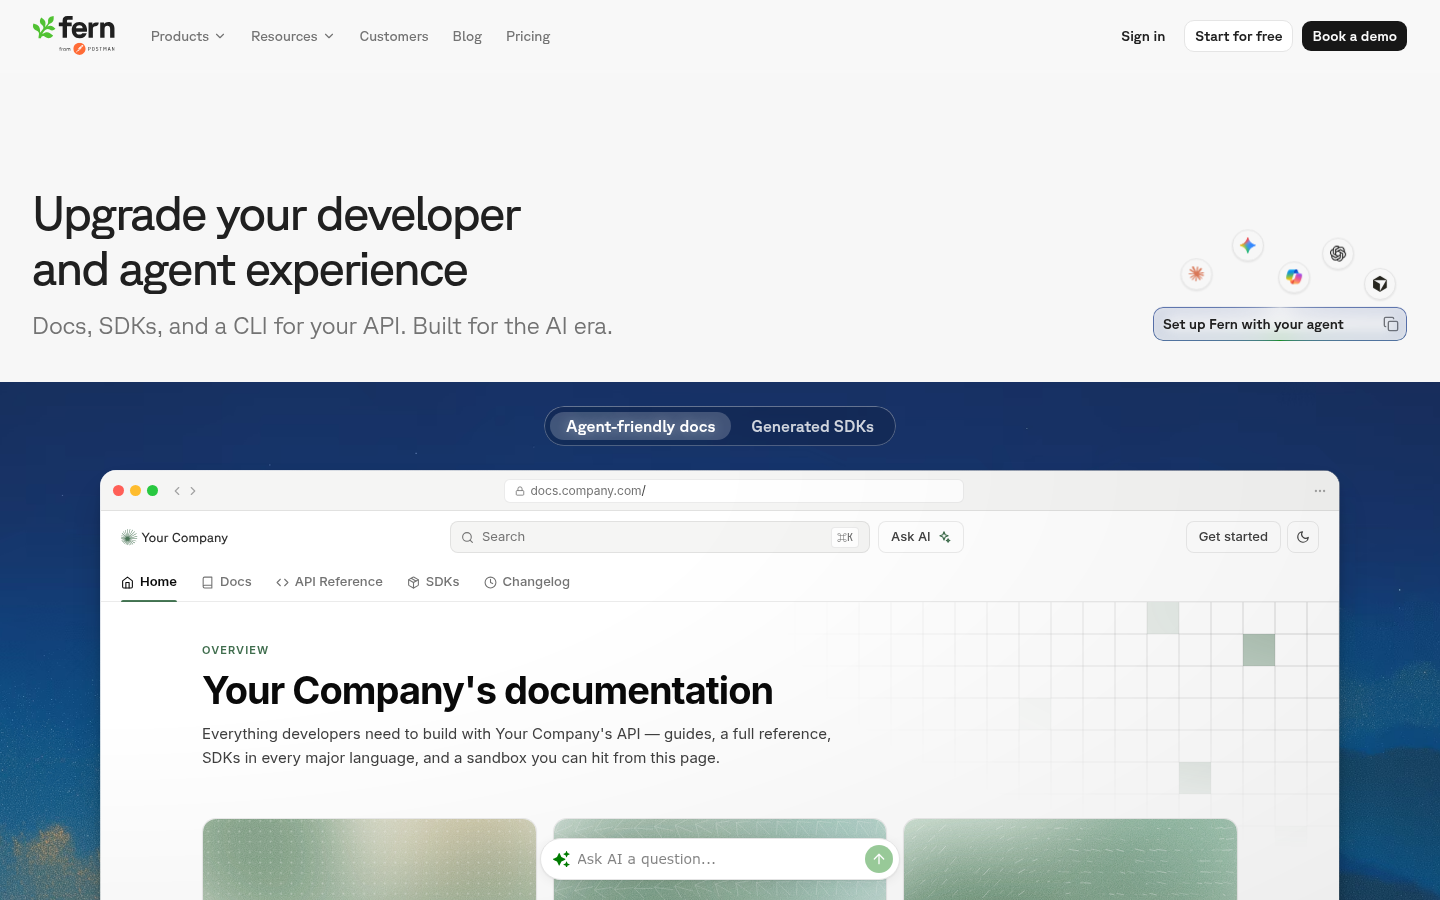Viewport: 1440px width, 900px height.
Task: Toggle dark mode with the moon button
Action: point(1303,537)
